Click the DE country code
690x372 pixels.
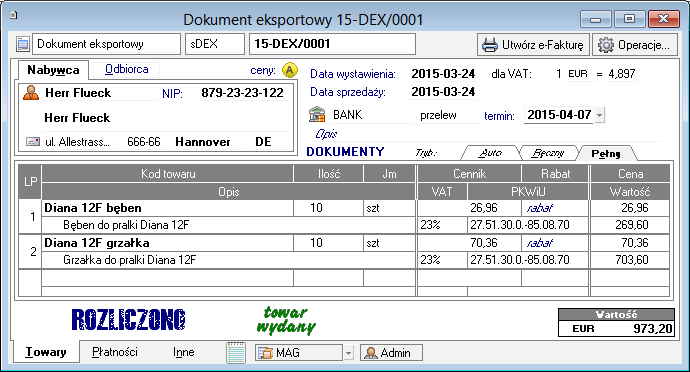pyautogui.click(x=263, y=142)
